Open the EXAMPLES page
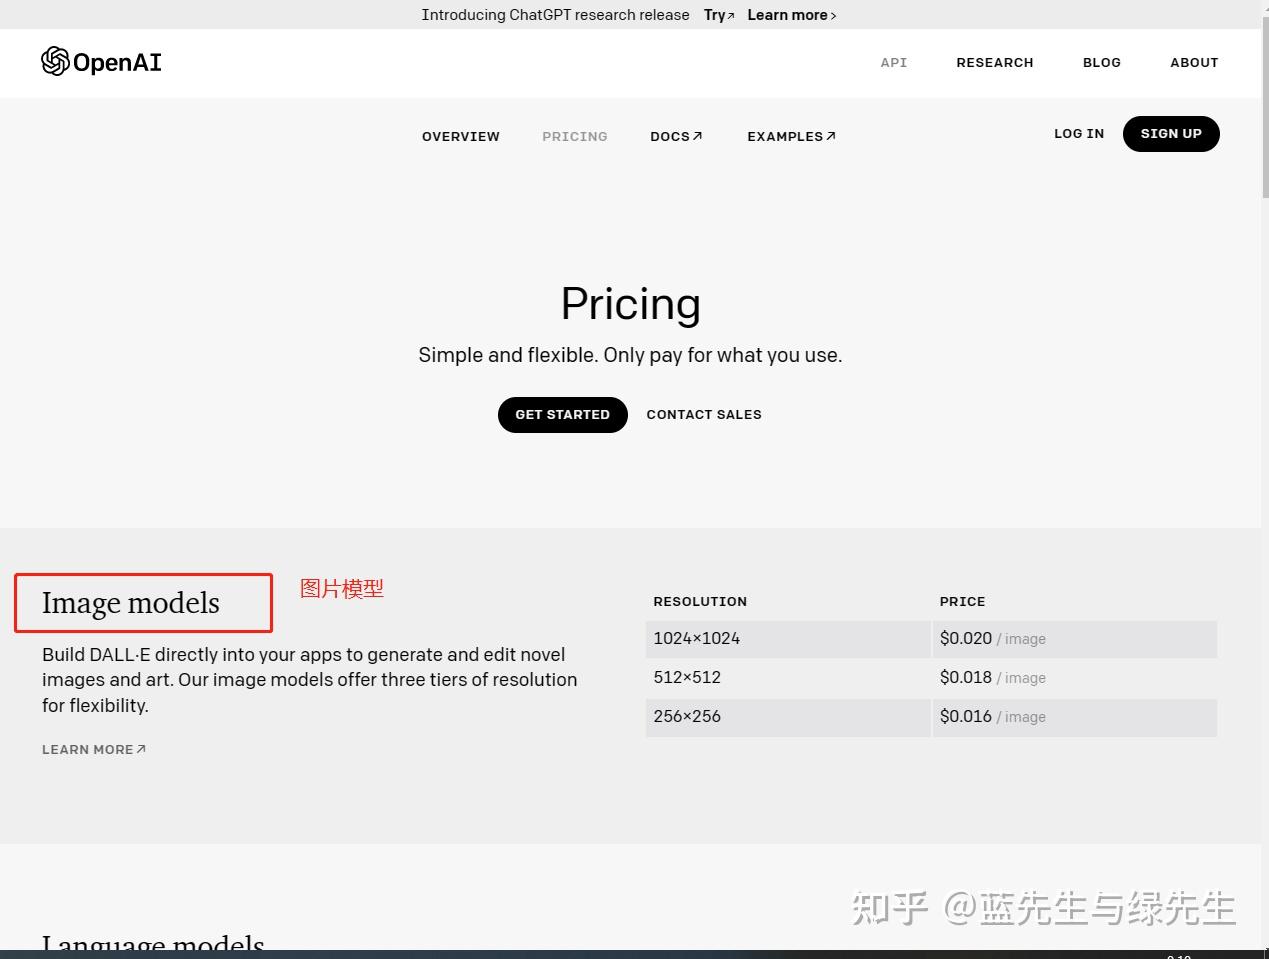 click(x=785, y=136)
